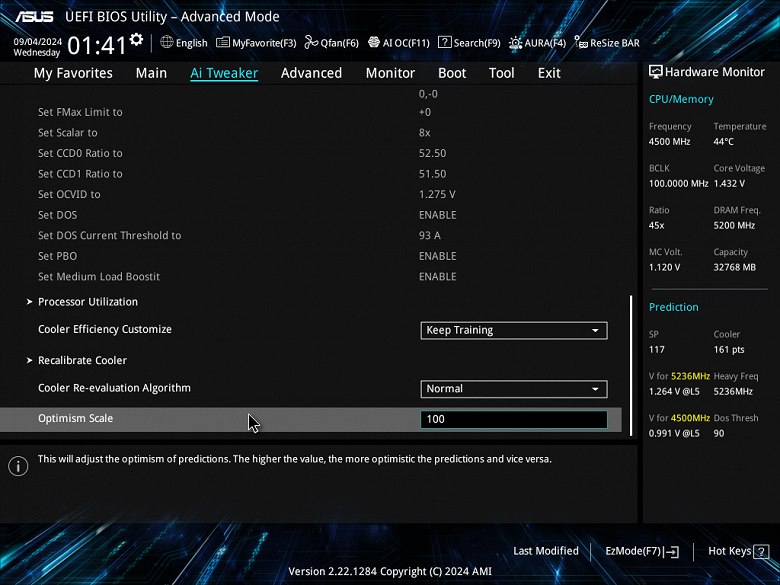The width and height of the screenshot is (780, 585).
Task: Click the Last Modified button
Action: pyautogui.click(x=546, y=551)
